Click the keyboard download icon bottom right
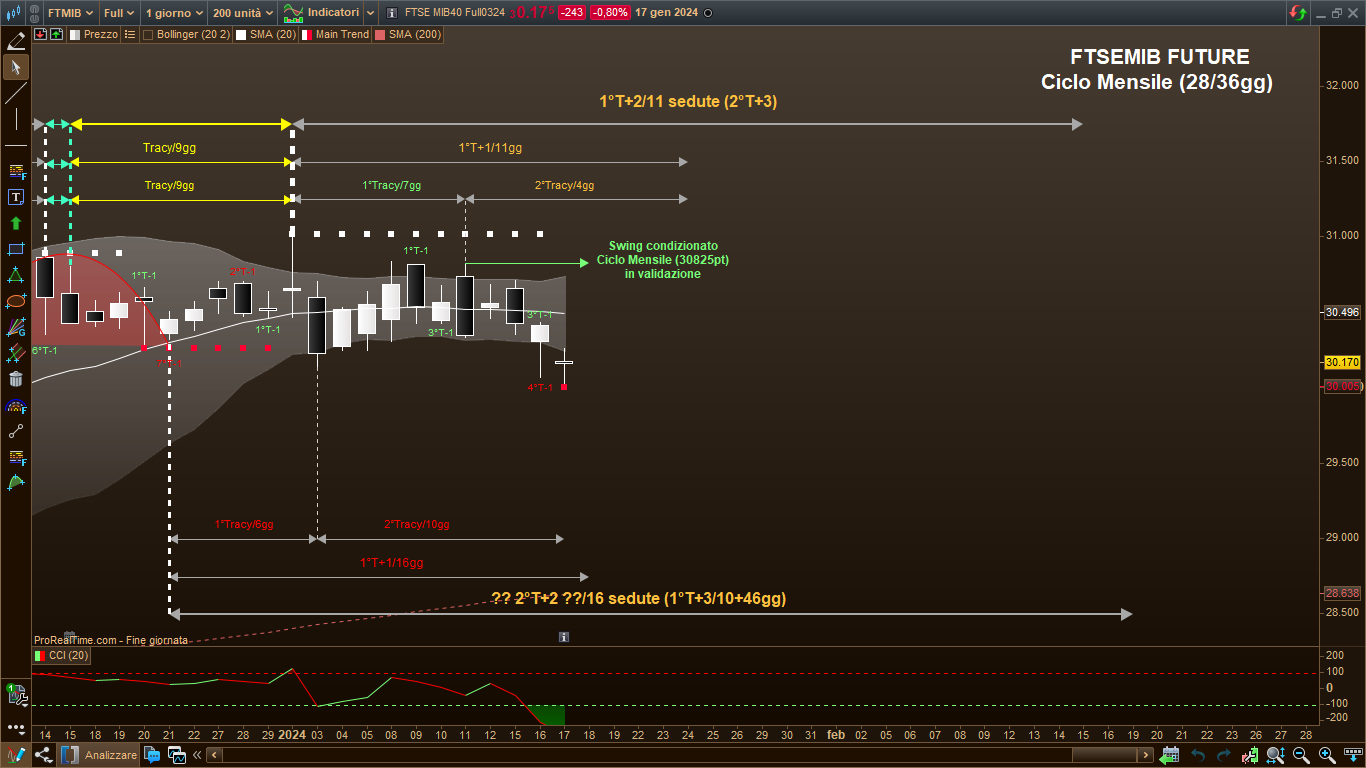Viewport: 1366px width, 768px height. [x=1353, y=755]
